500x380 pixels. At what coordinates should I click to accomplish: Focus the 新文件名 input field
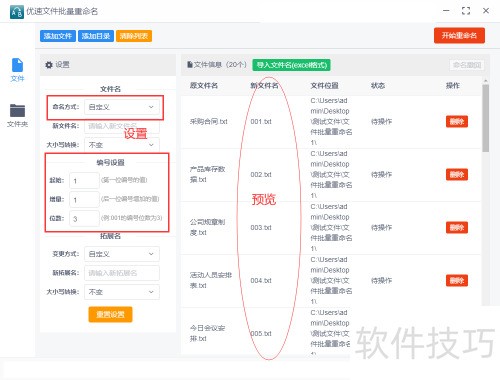(x=122, y=126)
